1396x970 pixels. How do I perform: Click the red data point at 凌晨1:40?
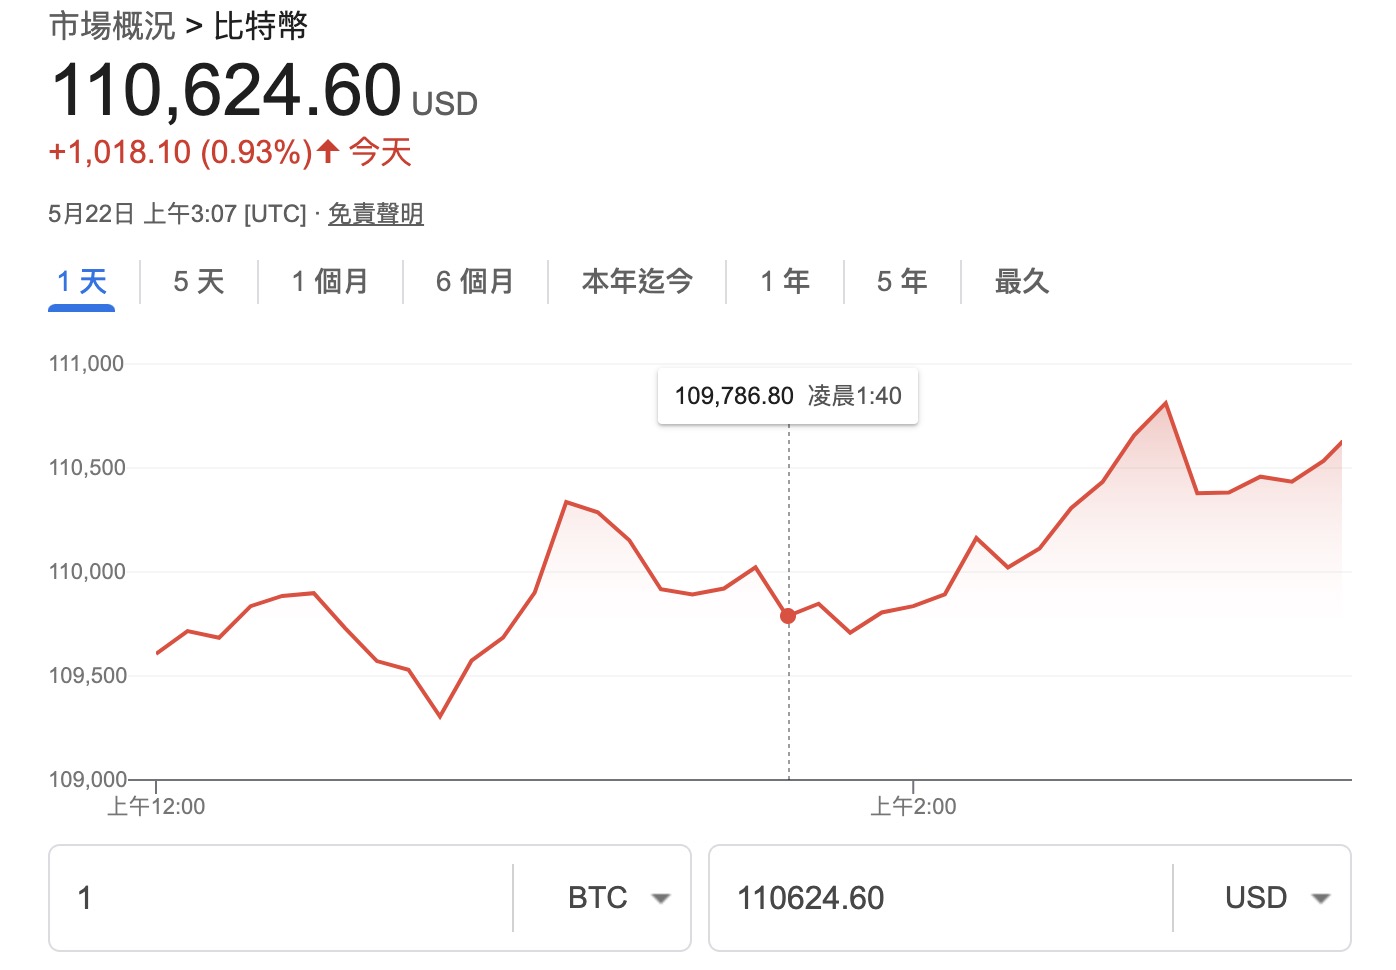[x=788, y=616]
